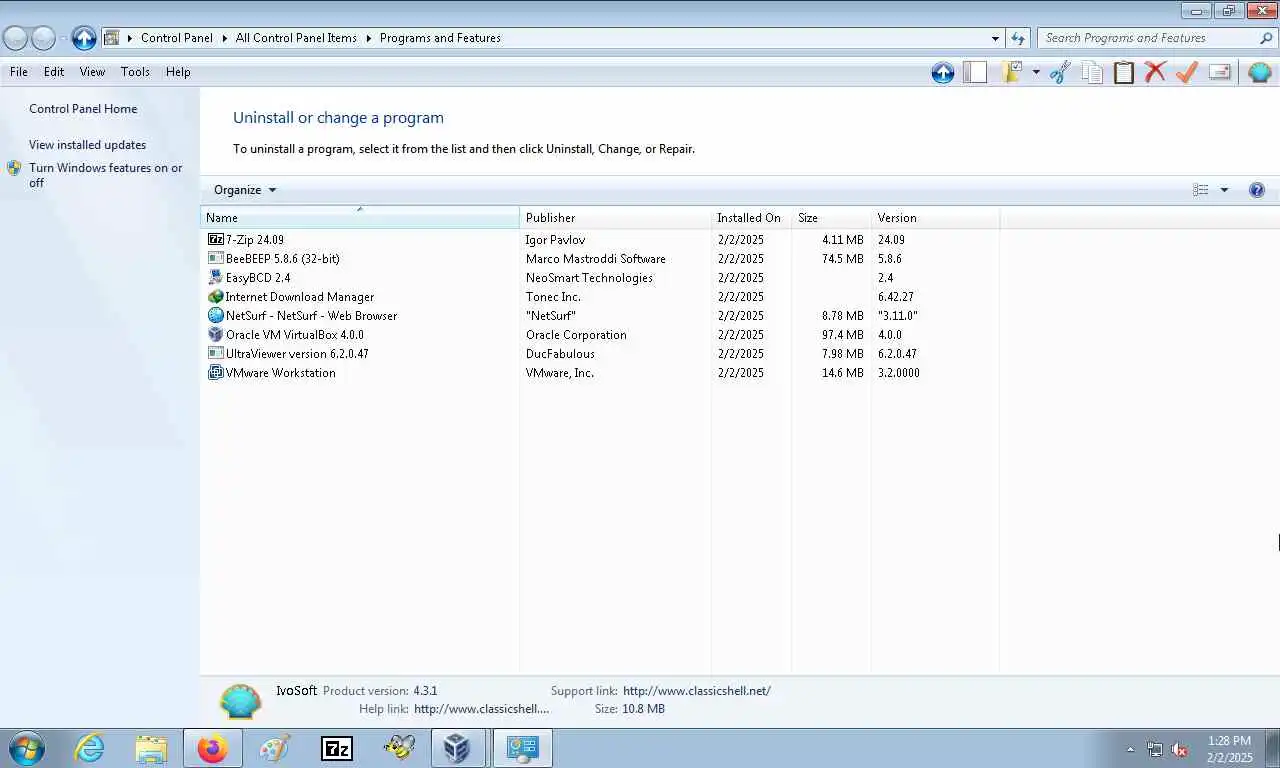Open the BeeBEEP bee taskbar icon
The image size is (1280, 768).
click(398, 748)
